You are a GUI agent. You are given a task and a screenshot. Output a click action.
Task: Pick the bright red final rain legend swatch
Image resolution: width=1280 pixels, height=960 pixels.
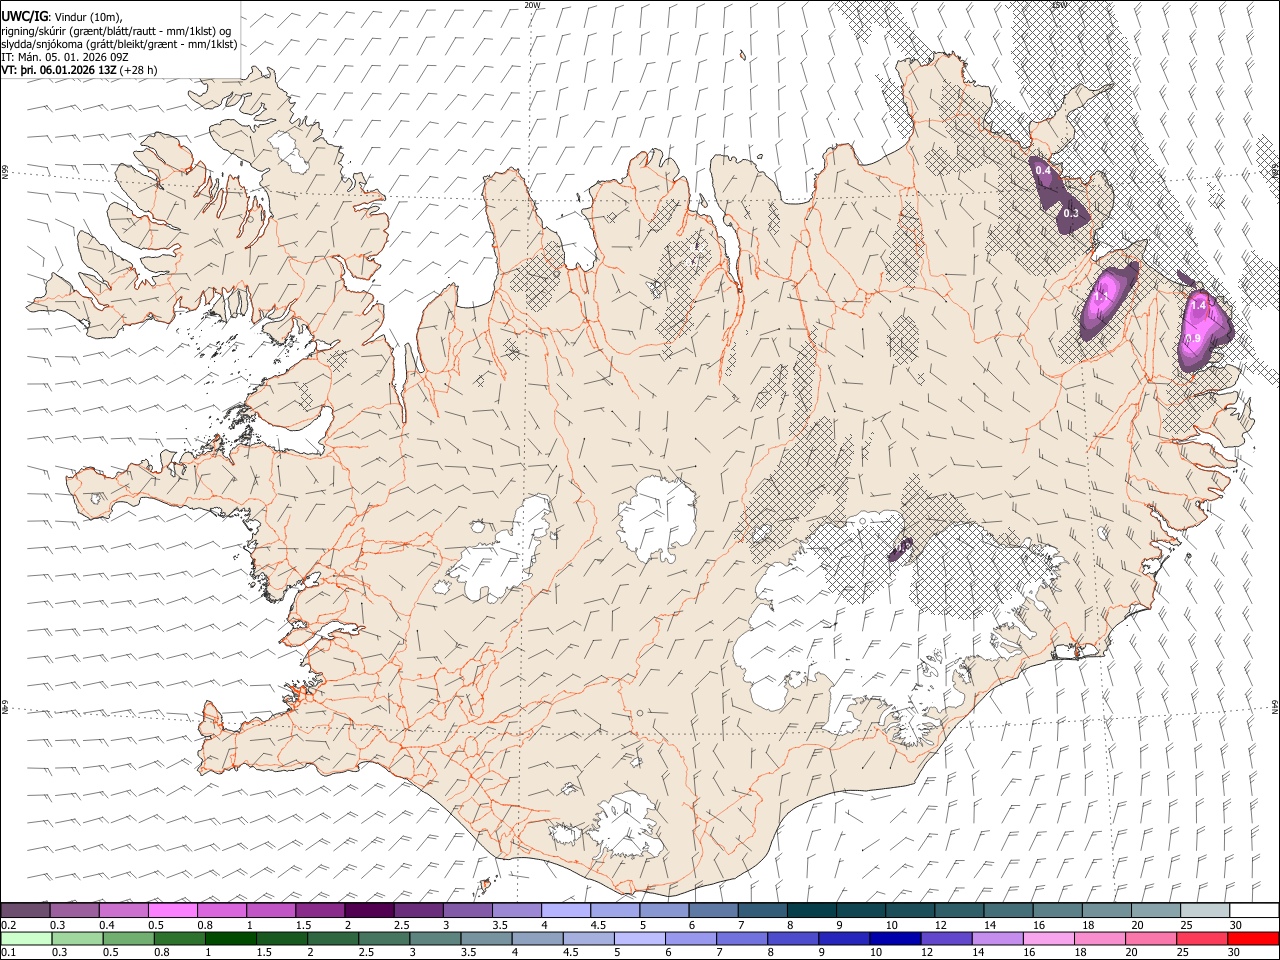pyautogui.click(x=1253, y=939)
